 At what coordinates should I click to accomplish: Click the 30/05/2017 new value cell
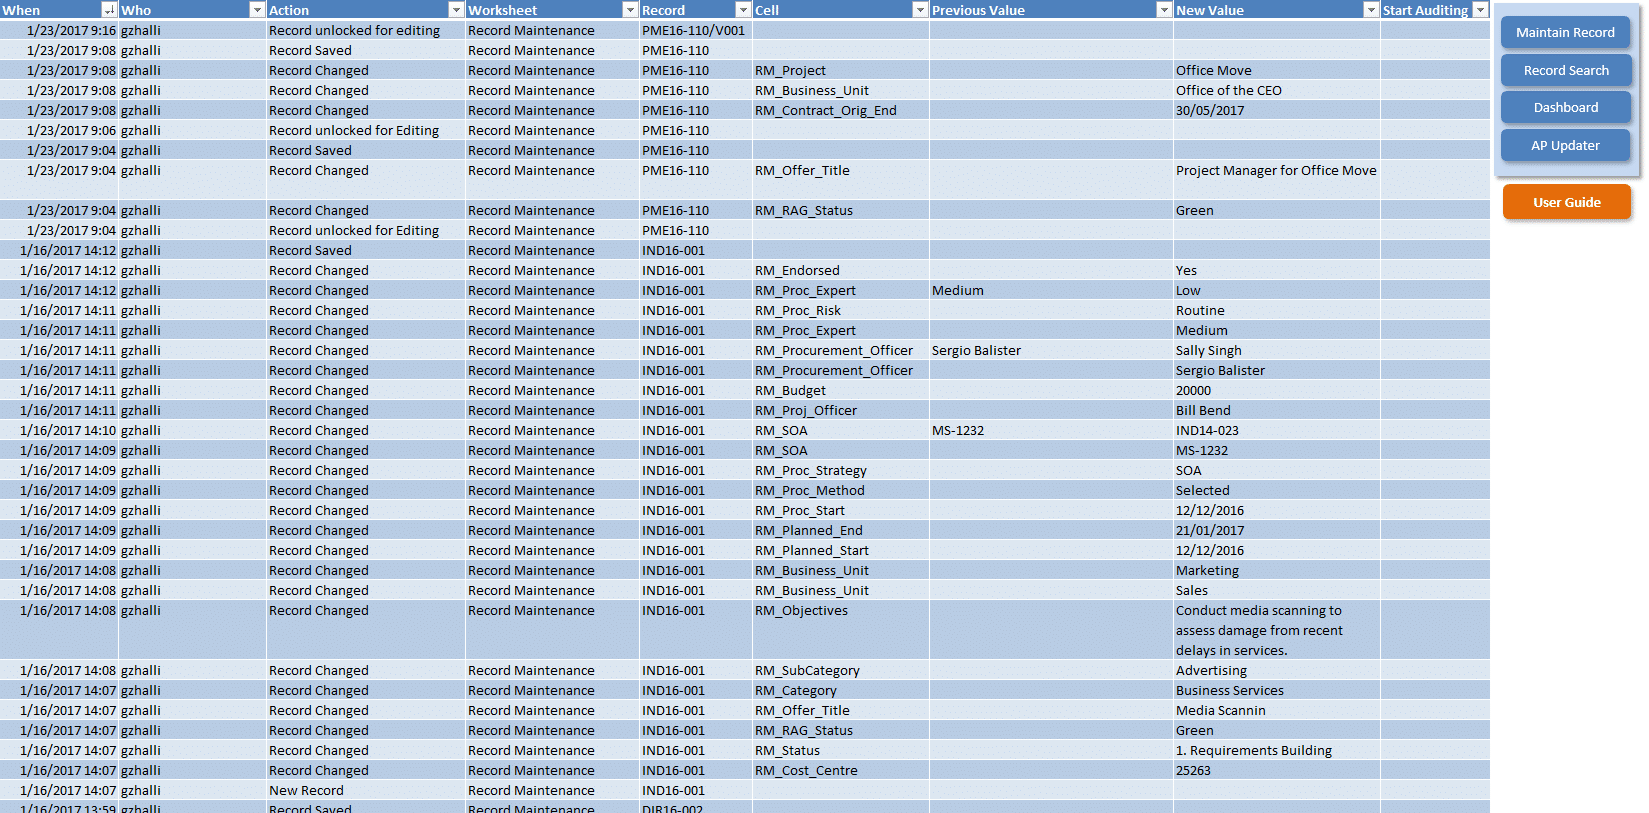coord(1277,110)
